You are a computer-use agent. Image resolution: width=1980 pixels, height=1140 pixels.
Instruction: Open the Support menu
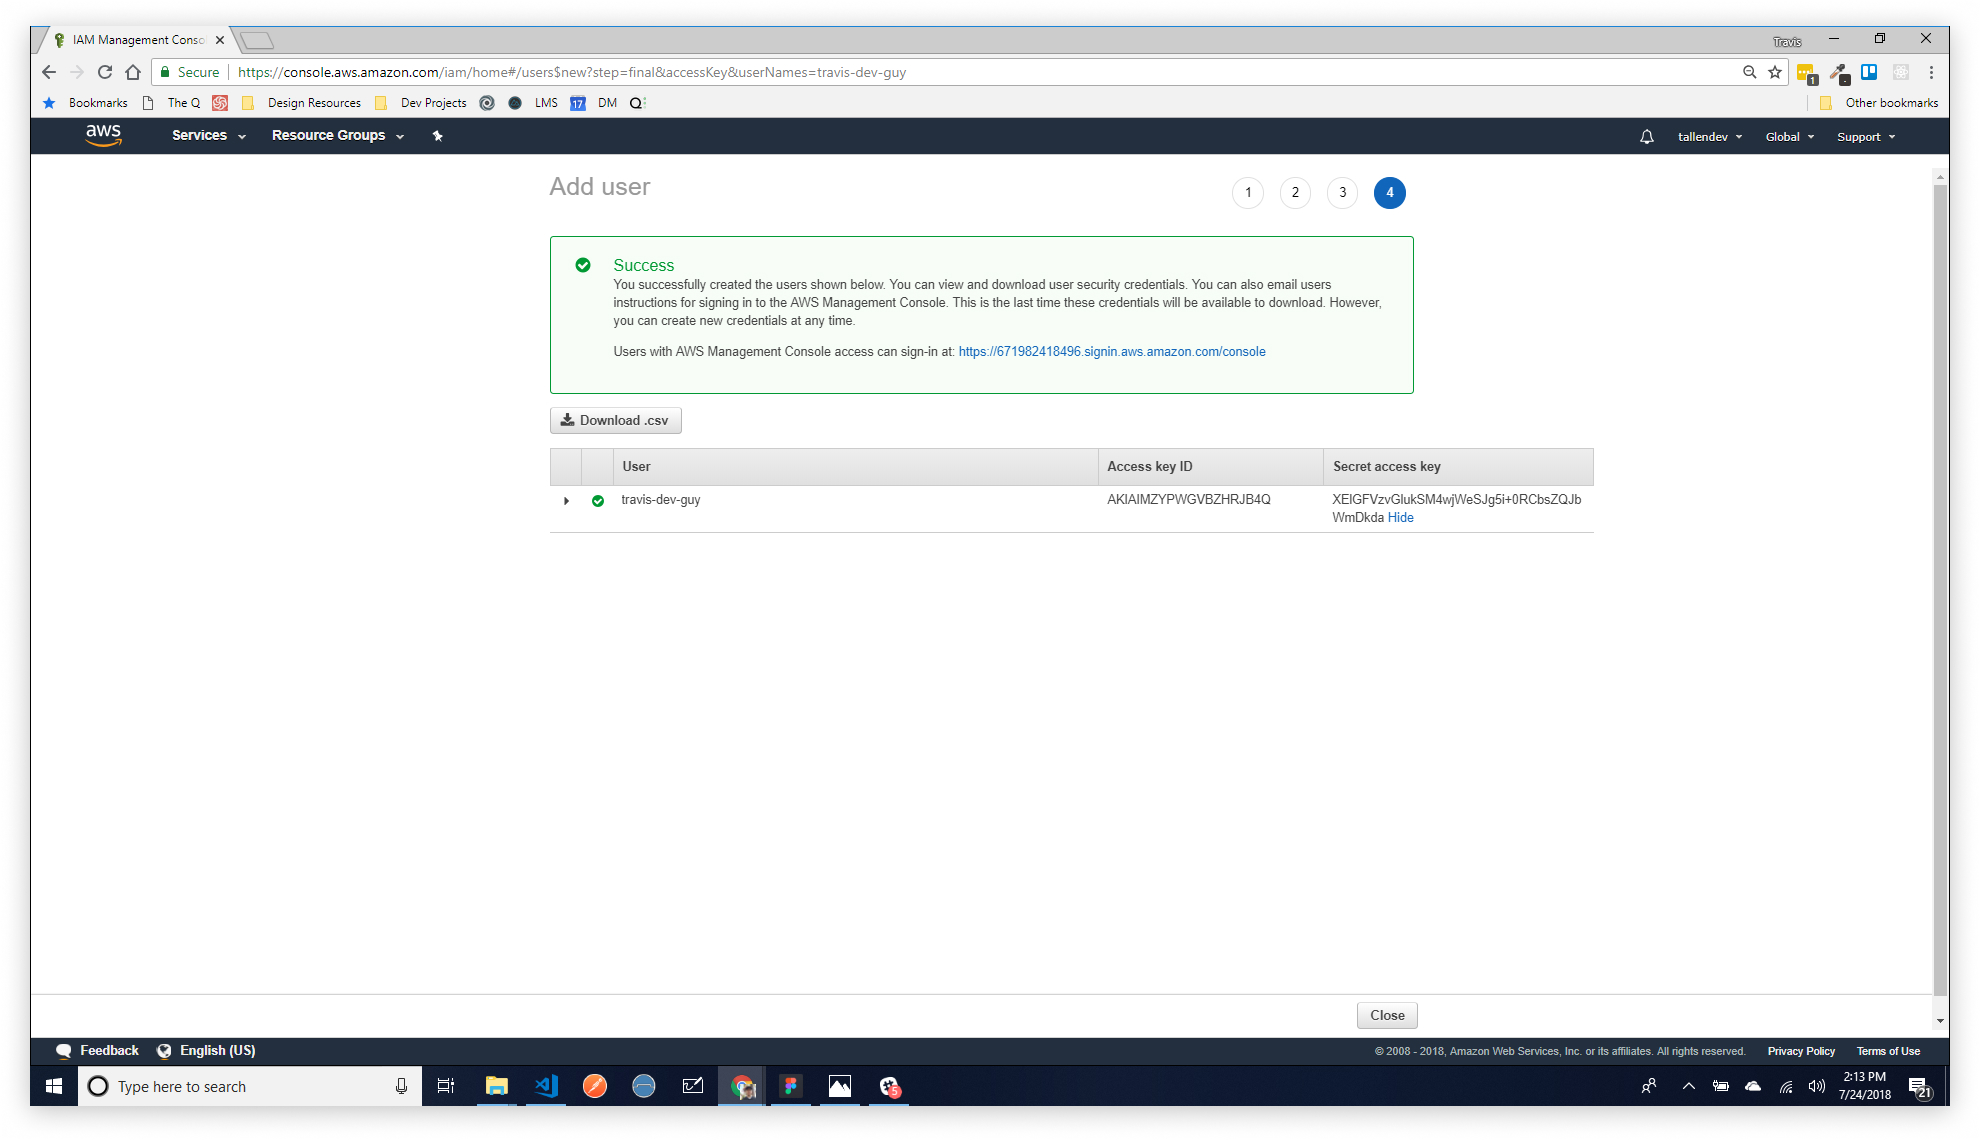click(x=1865, y=137)
